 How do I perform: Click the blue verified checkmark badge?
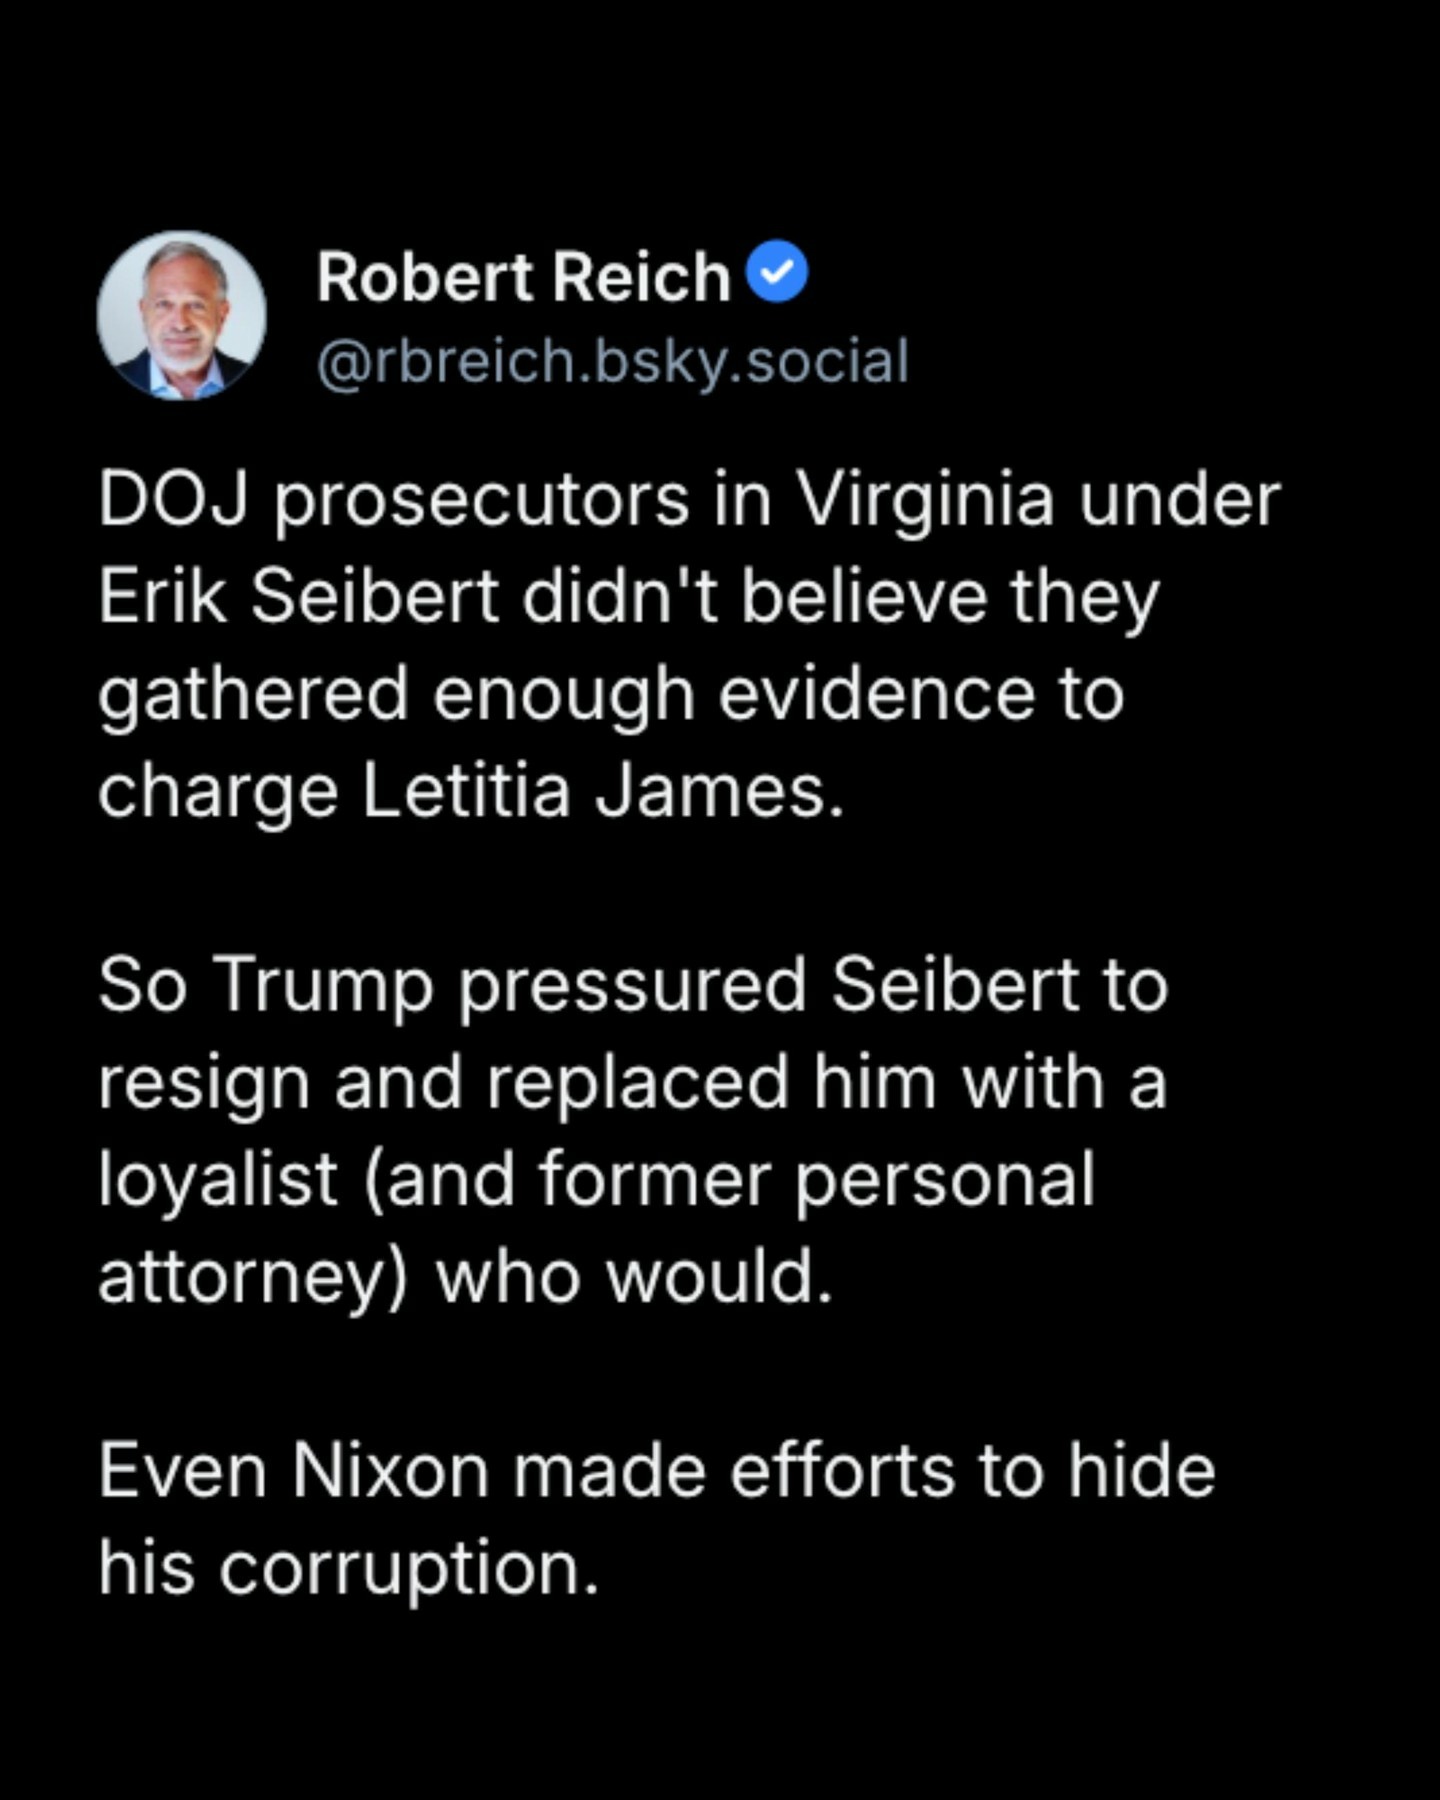tap(777, 272)
